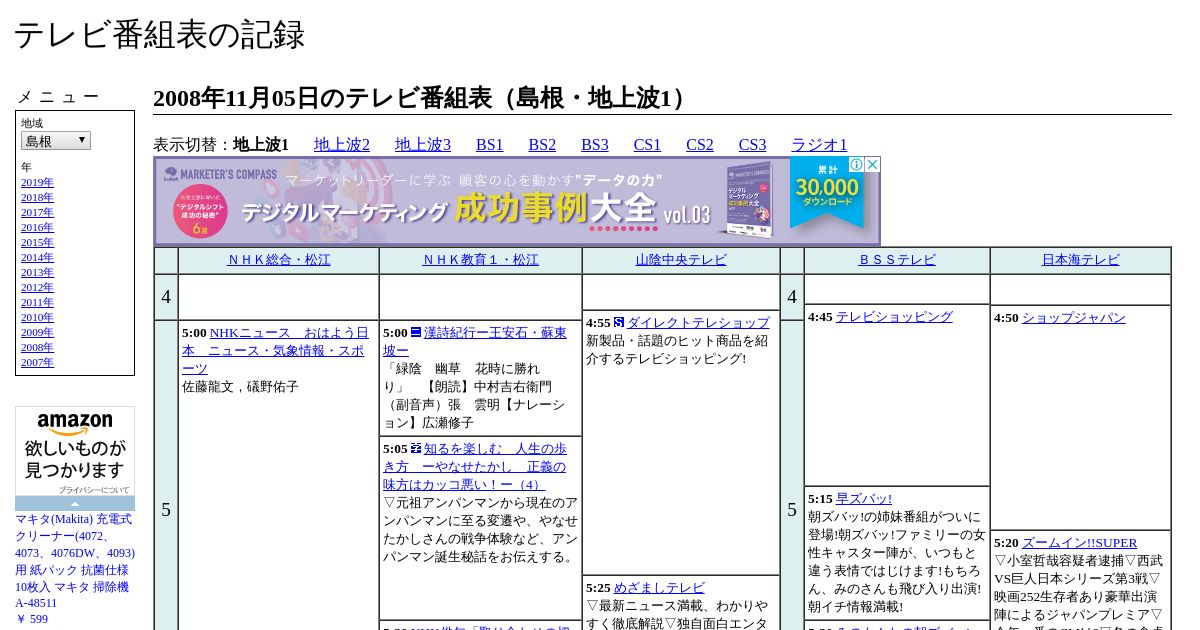1200x630 pixels.
Task: Open the 2012年 archive link
Action: click(x=37, y=287)
